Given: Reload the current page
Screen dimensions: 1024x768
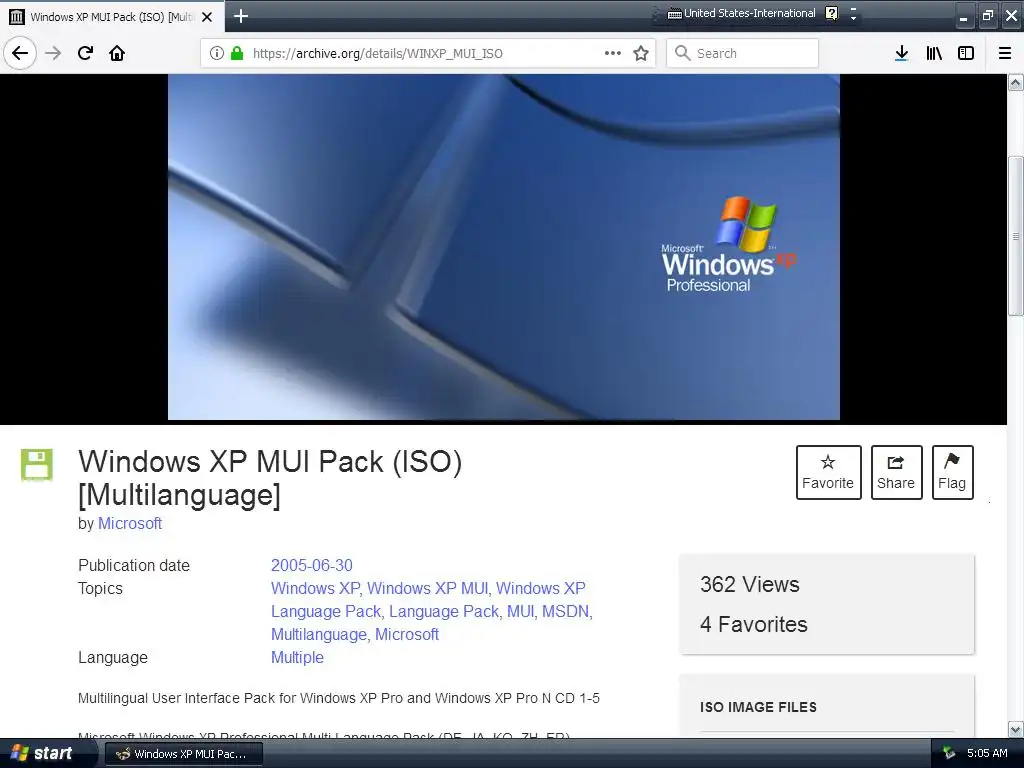Looking at the screenshot, I should (x=85, y=53).
